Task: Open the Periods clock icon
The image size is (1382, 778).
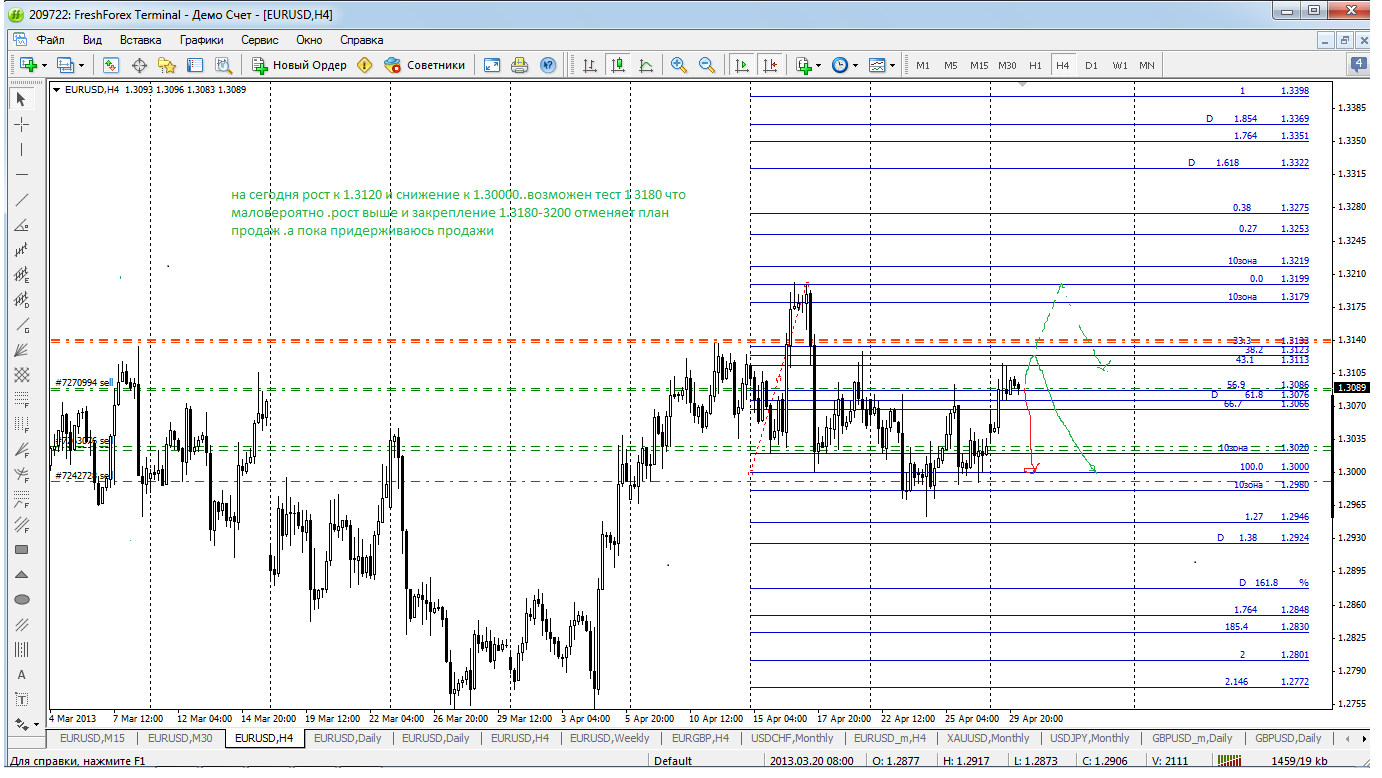Action: pos(839,65)
